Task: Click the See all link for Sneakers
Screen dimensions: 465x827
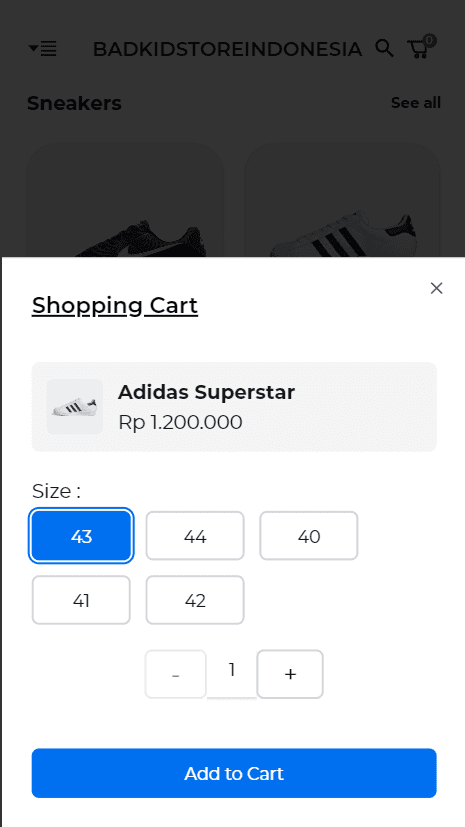Action: [x=415, y=103]
